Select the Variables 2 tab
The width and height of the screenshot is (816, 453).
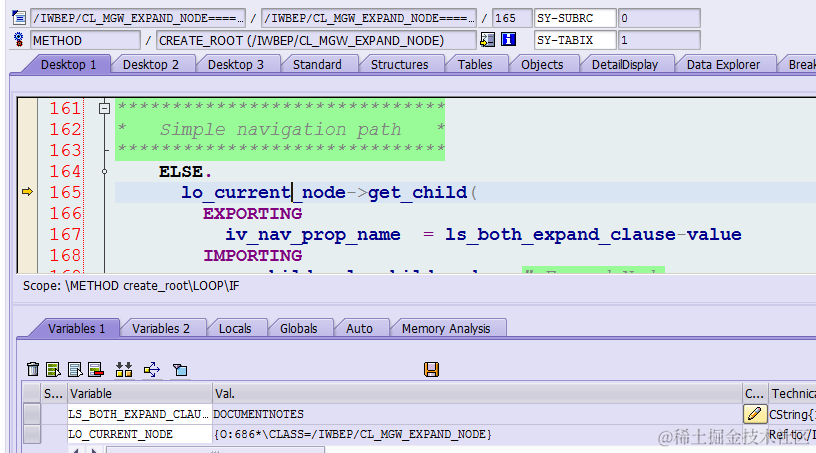pos(161,329)
